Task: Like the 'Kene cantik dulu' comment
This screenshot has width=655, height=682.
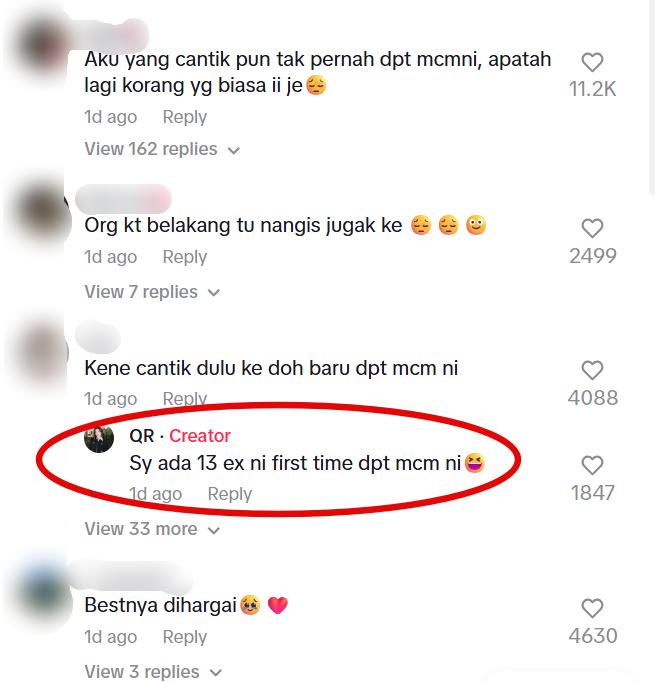Action: [x=592, y=371]
